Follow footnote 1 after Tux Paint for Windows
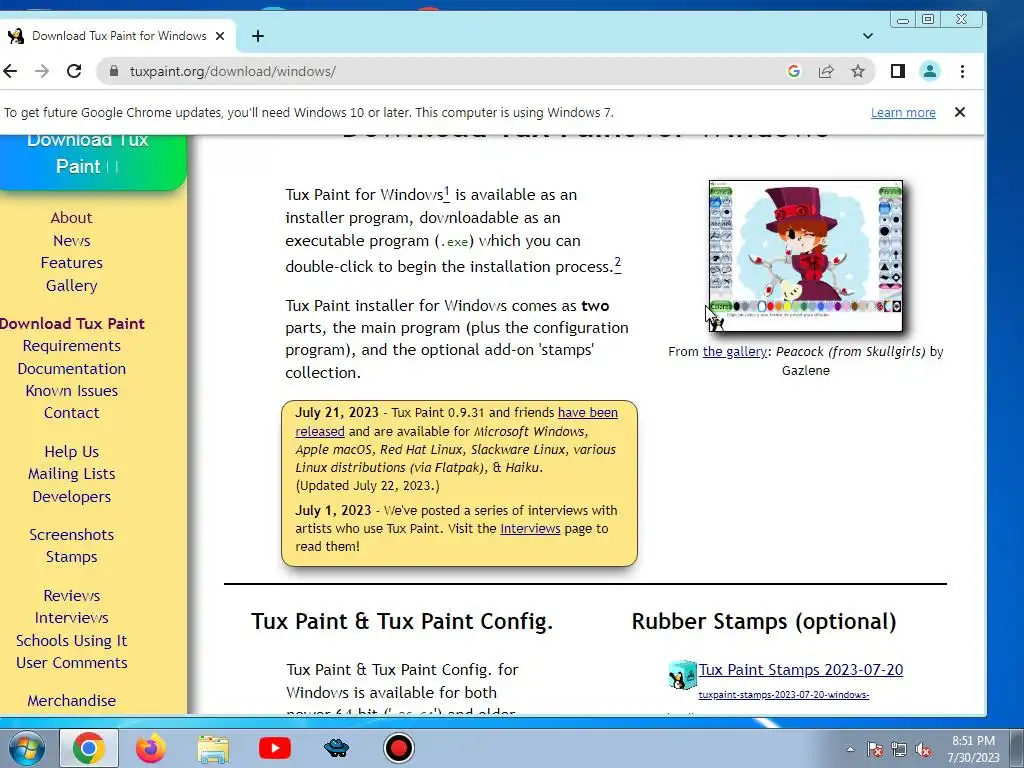The image size is (1024, 768). 447,193
